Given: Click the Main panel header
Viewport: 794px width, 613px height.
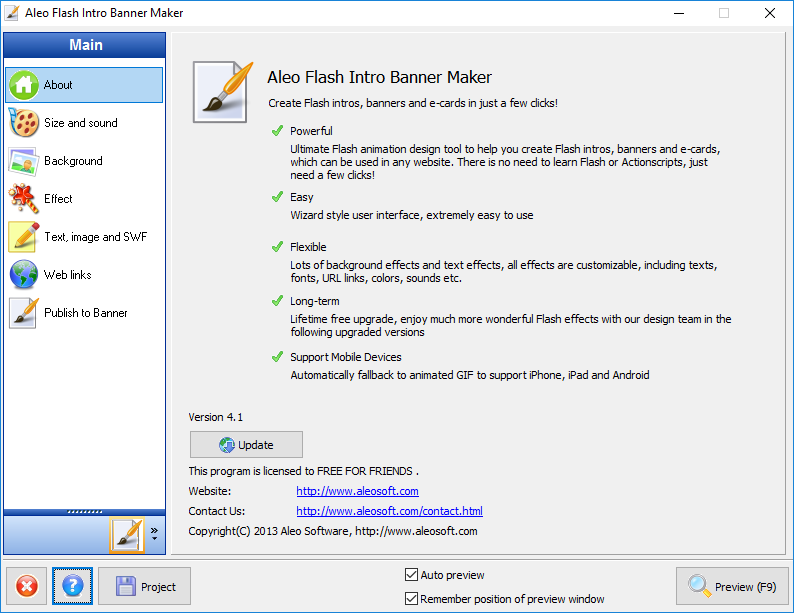Looking at the screenshot, I should click(85, 45).
